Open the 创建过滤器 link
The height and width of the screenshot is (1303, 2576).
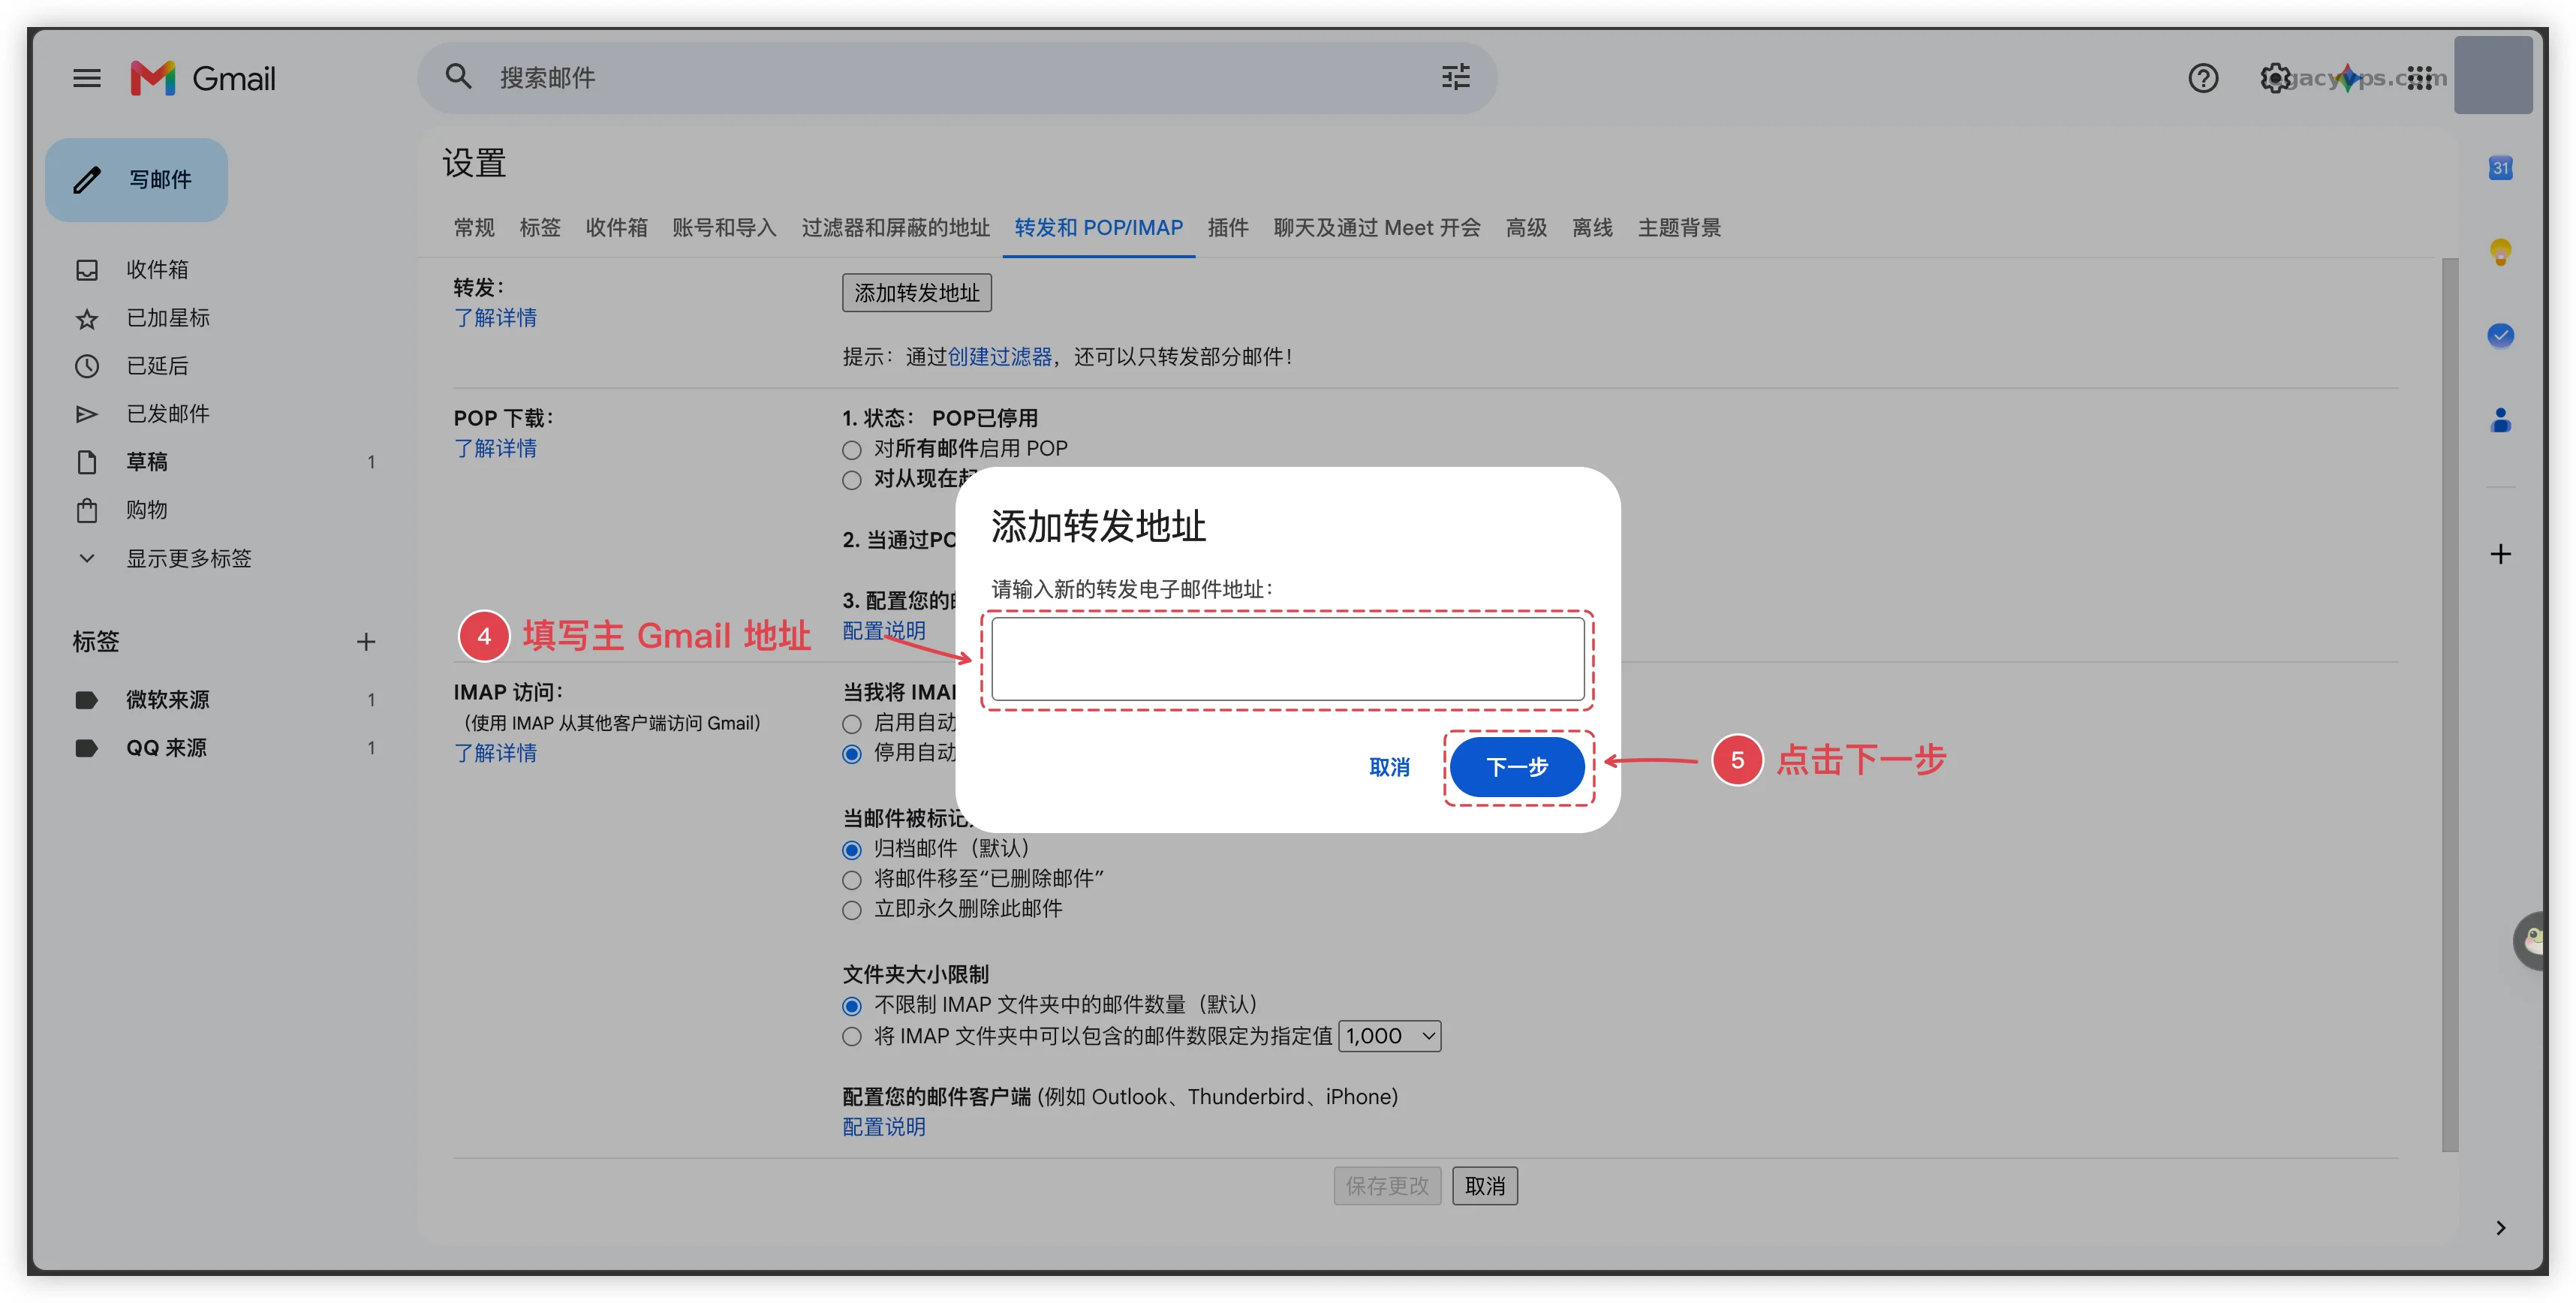pos(999,357)
